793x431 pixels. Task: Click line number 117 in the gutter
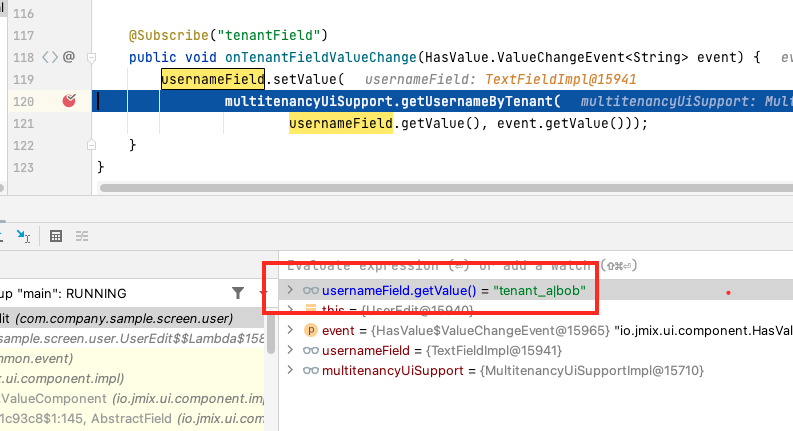(23, 35)
